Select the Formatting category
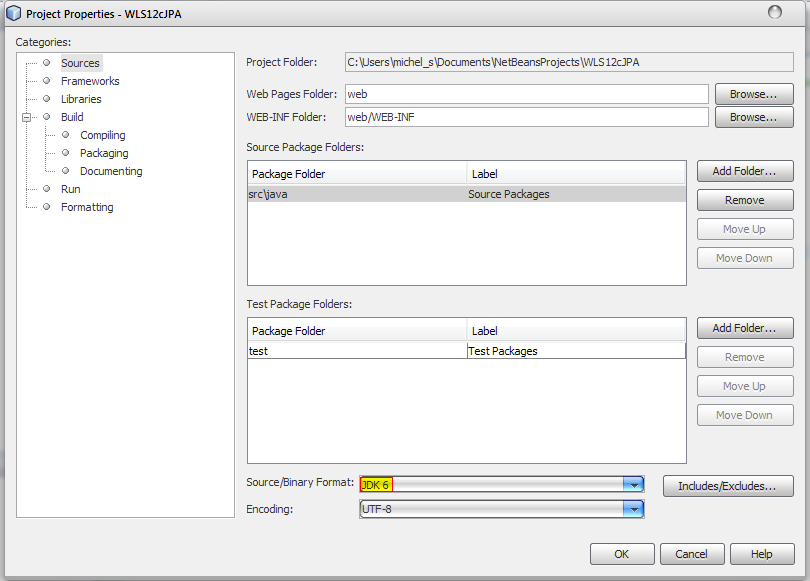The image size is (810, 581). coord(87,207)
